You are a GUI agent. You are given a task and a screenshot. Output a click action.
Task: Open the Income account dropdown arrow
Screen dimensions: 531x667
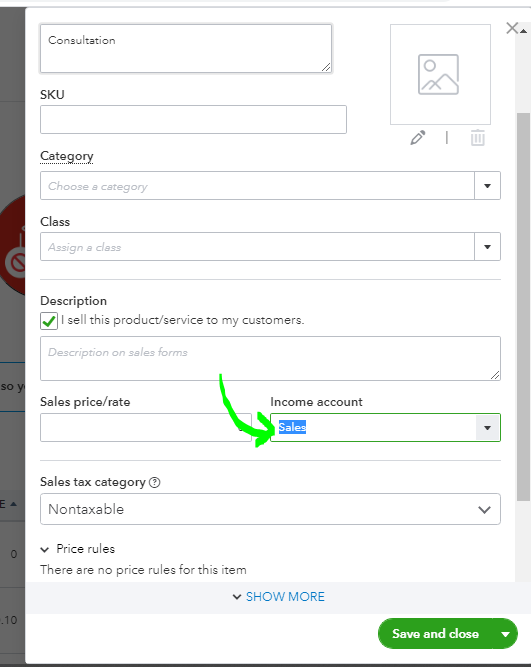point(487,428)
